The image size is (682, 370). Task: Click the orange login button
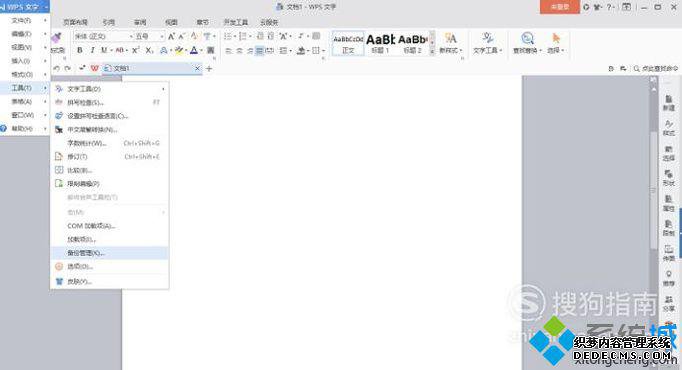tap(560, 7)
